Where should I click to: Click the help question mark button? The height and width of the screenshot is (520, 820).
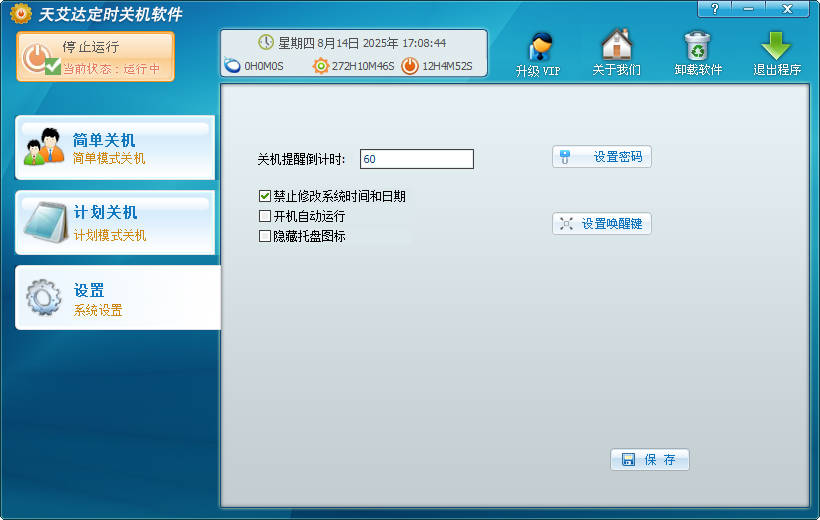pyautogui.click(x=714, y=9)
